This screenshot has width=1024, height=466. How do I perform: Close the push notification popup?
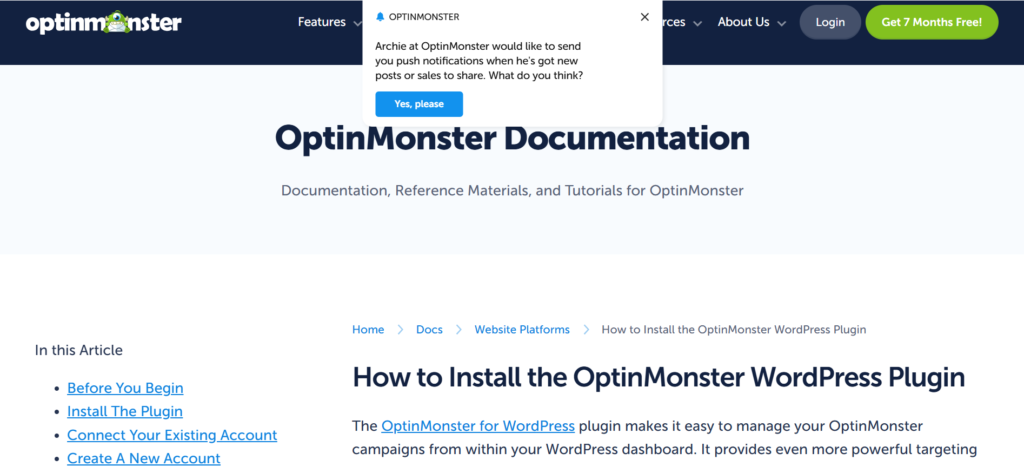coord(645,17)
